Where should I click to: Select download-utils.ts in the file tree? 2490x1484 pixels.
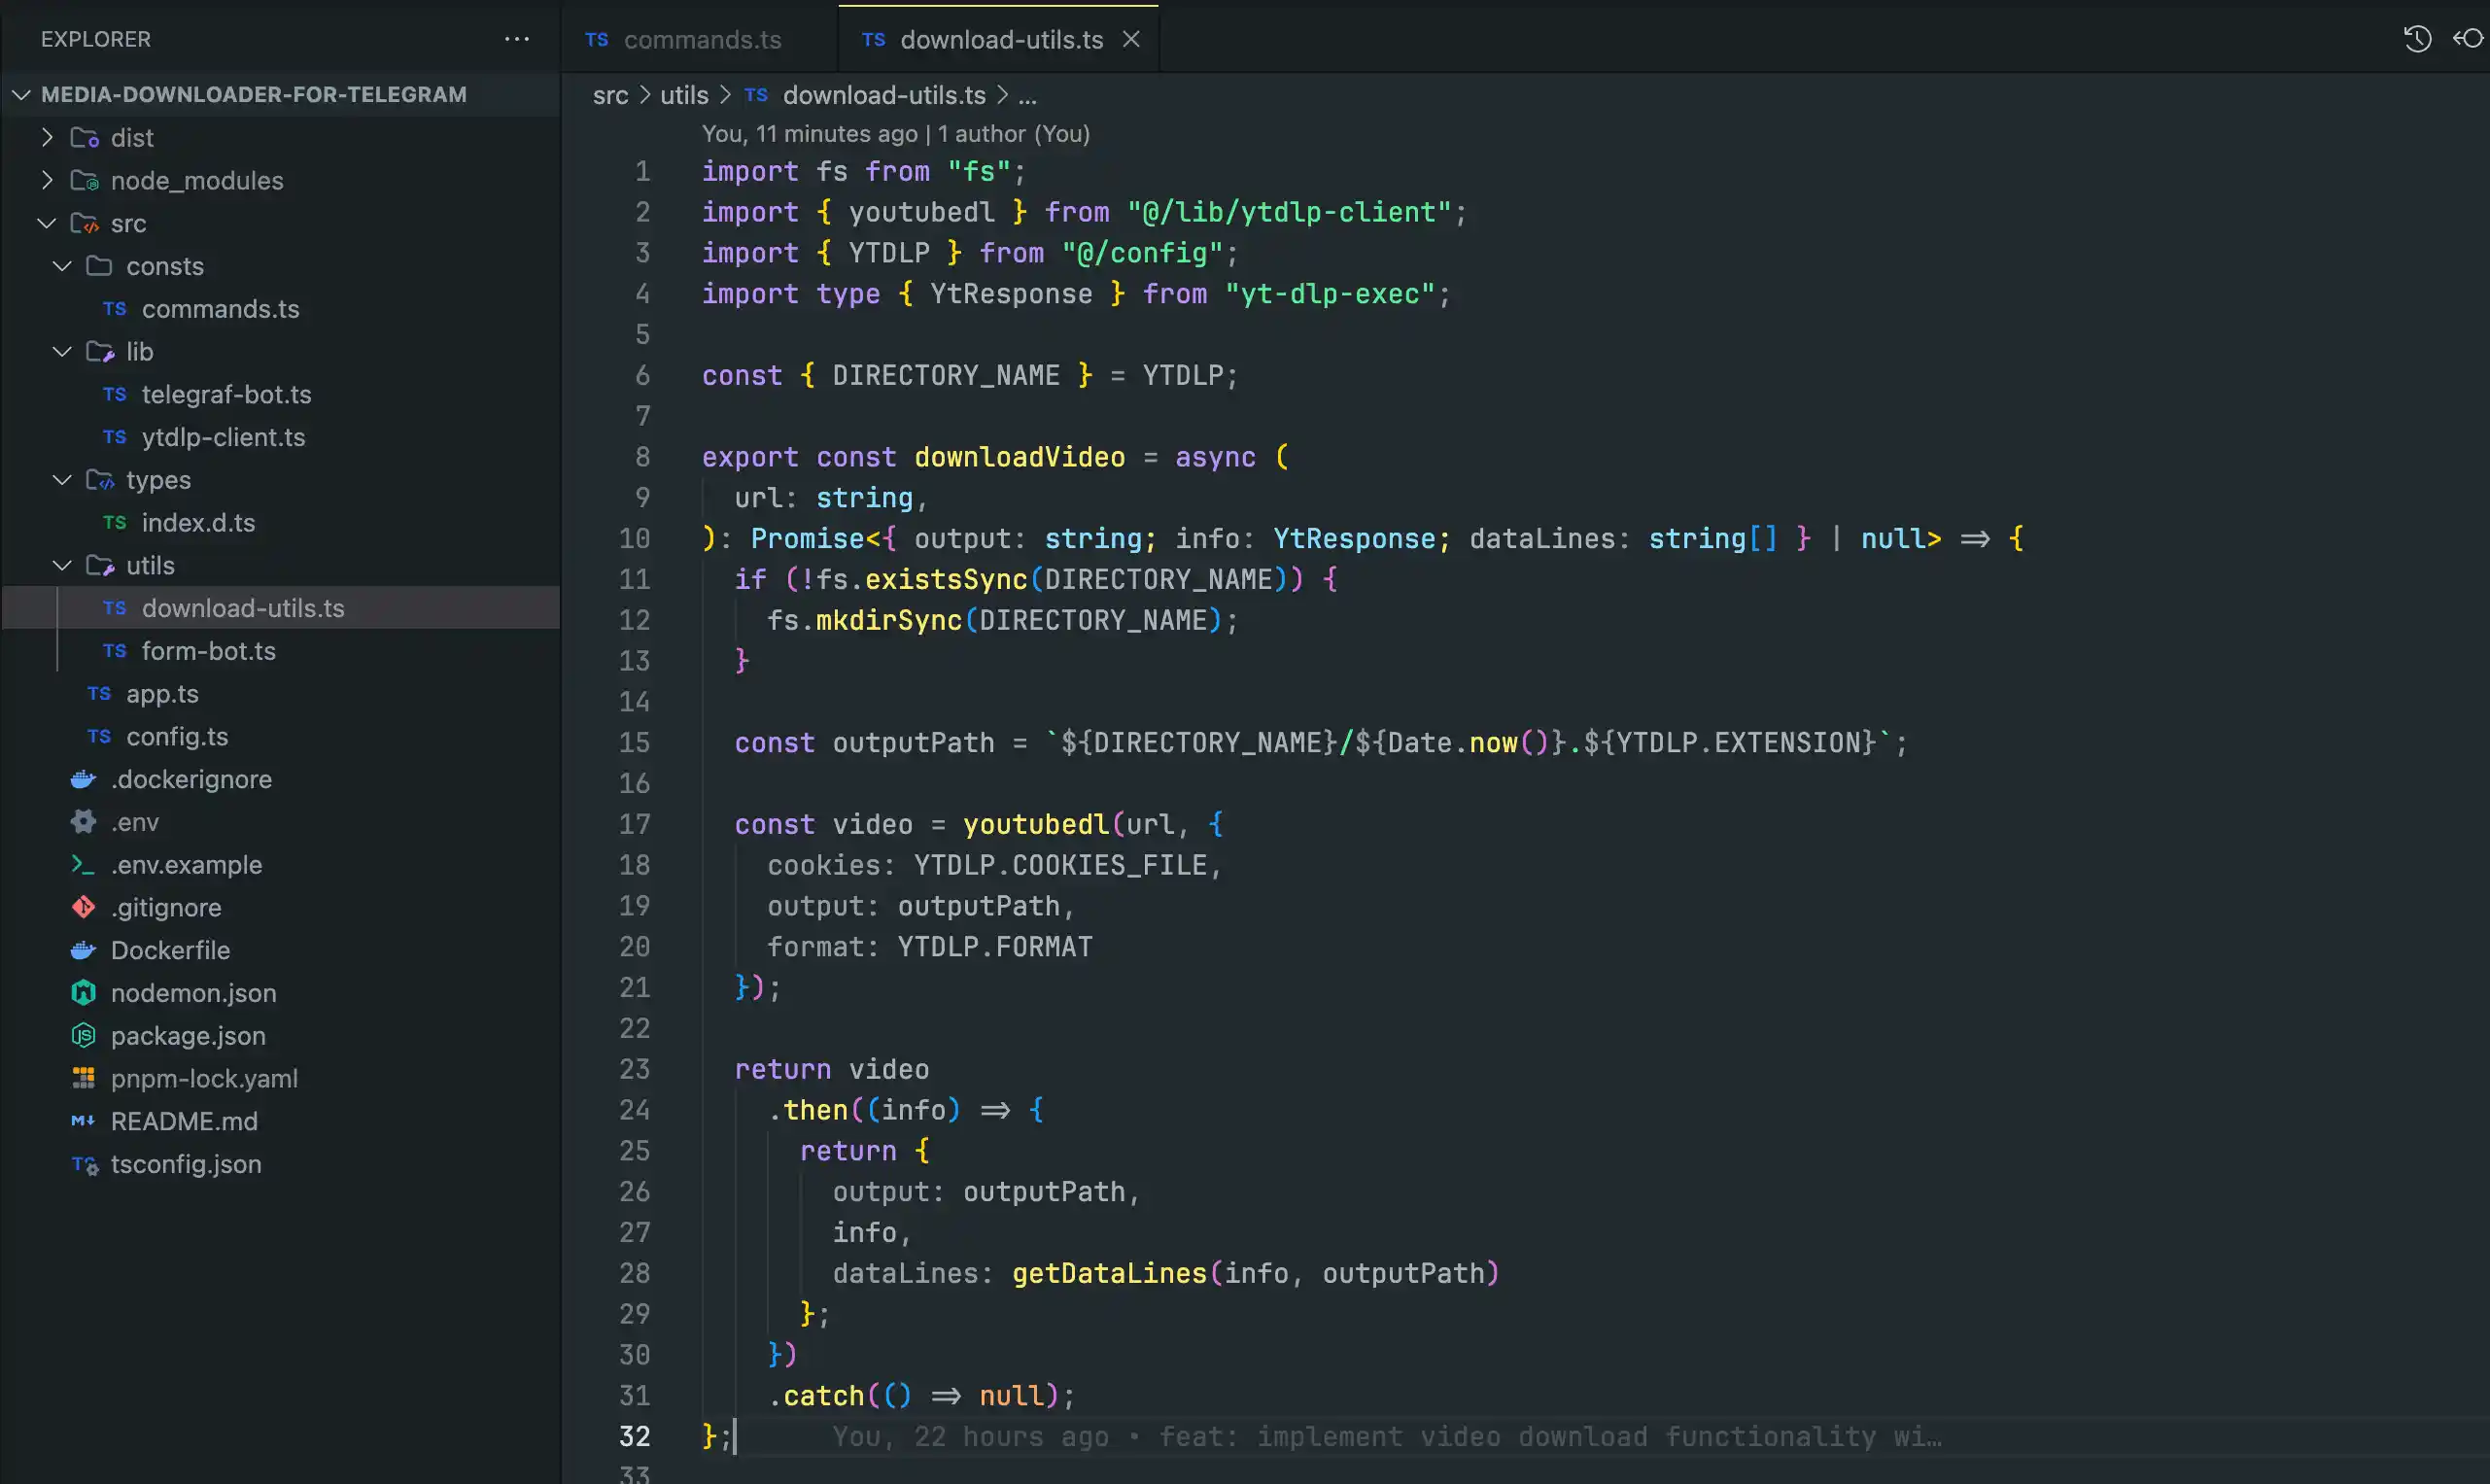point(243,608)
